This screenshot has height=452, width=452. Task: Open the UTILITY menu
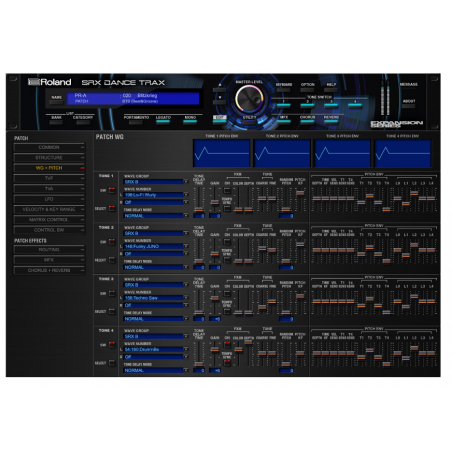pyautogui.click(x=249, y=122)
